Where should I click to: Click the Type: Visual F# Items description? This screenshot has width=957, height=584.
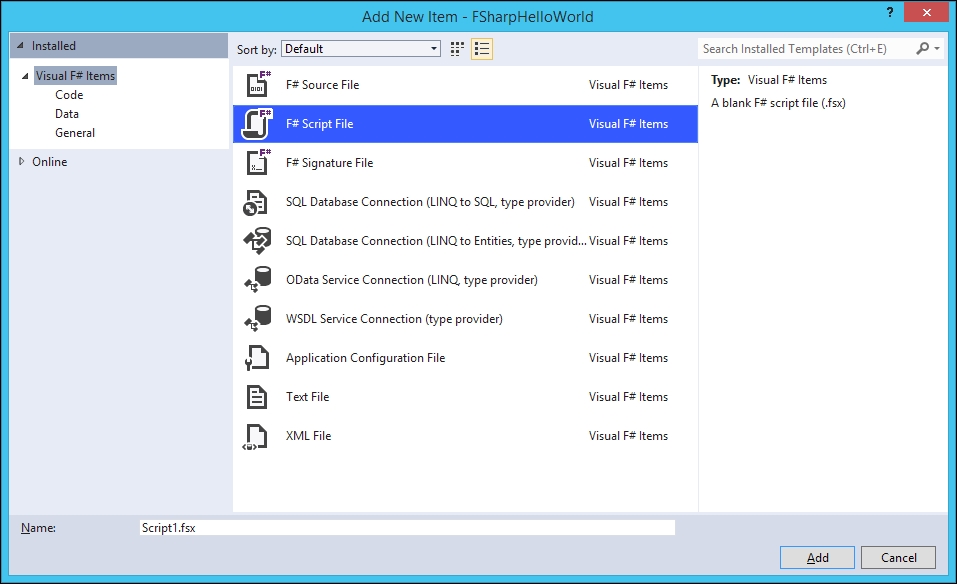(769, 80)
